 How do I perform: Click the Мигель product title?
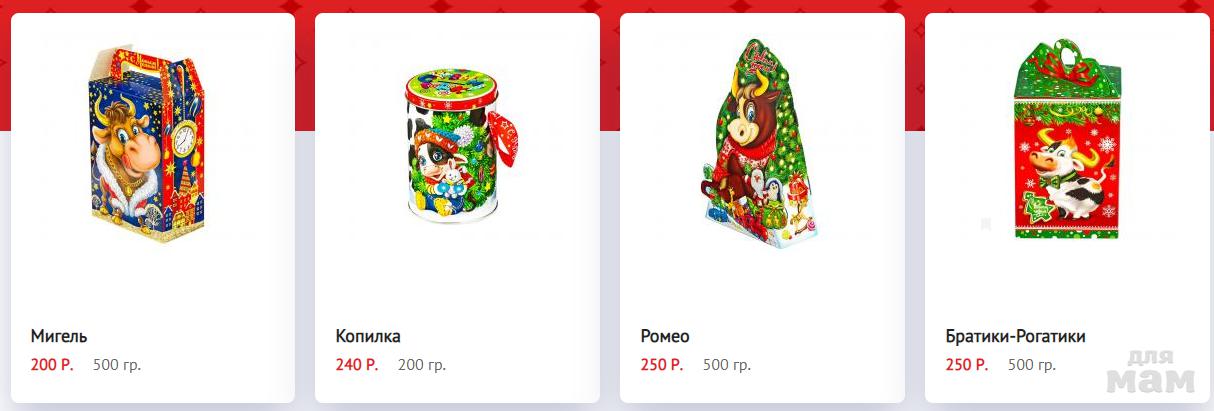[x=59, y=336]
